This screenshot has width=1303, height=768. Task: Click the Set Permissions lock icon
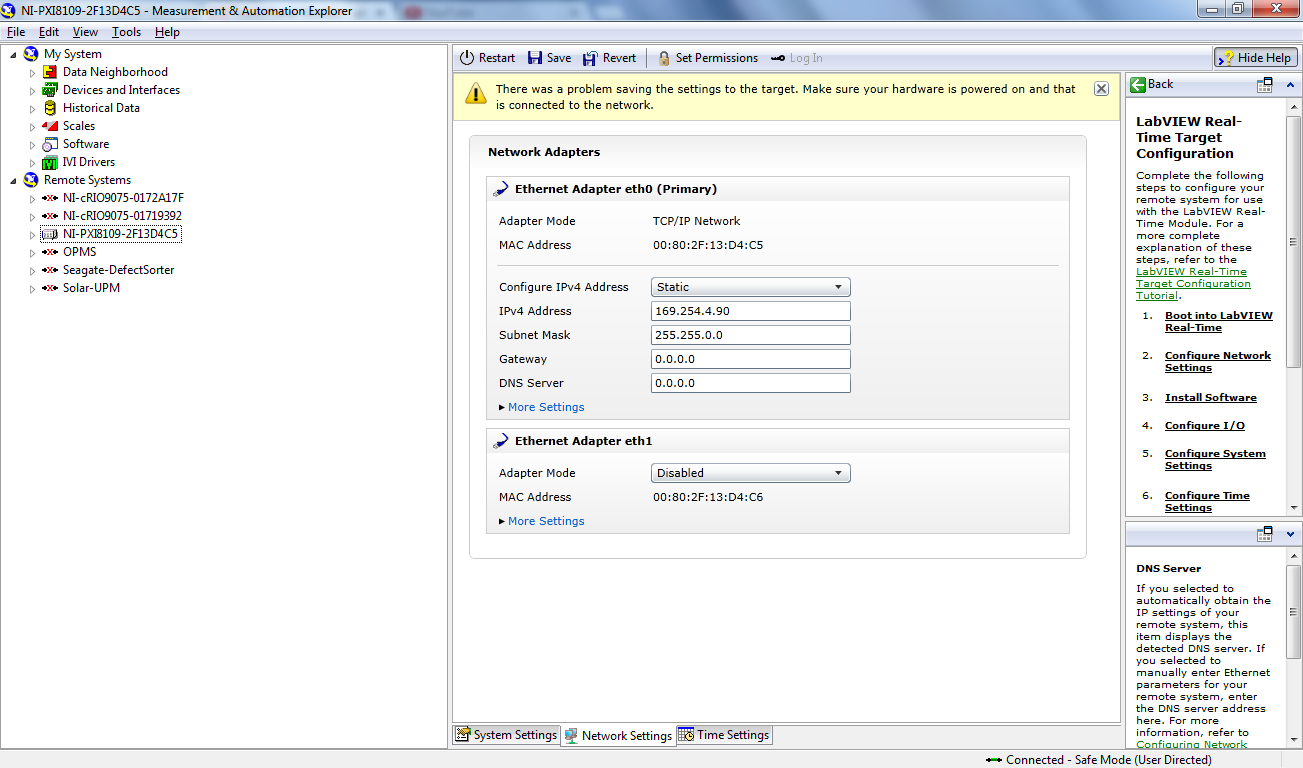(x=664, y=58)
